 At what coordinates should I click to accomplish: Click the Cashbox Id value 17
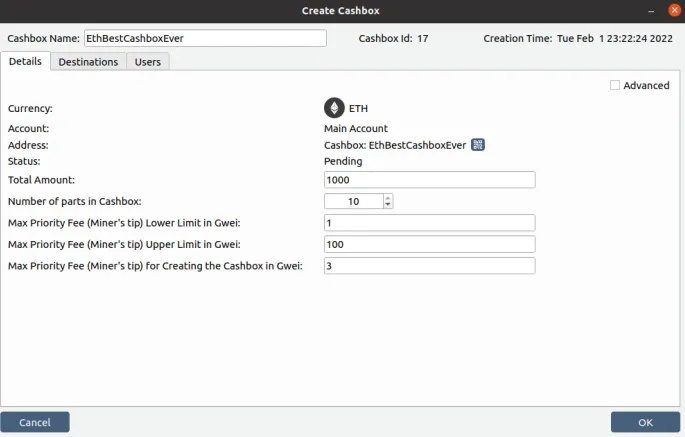coord(422,38)
